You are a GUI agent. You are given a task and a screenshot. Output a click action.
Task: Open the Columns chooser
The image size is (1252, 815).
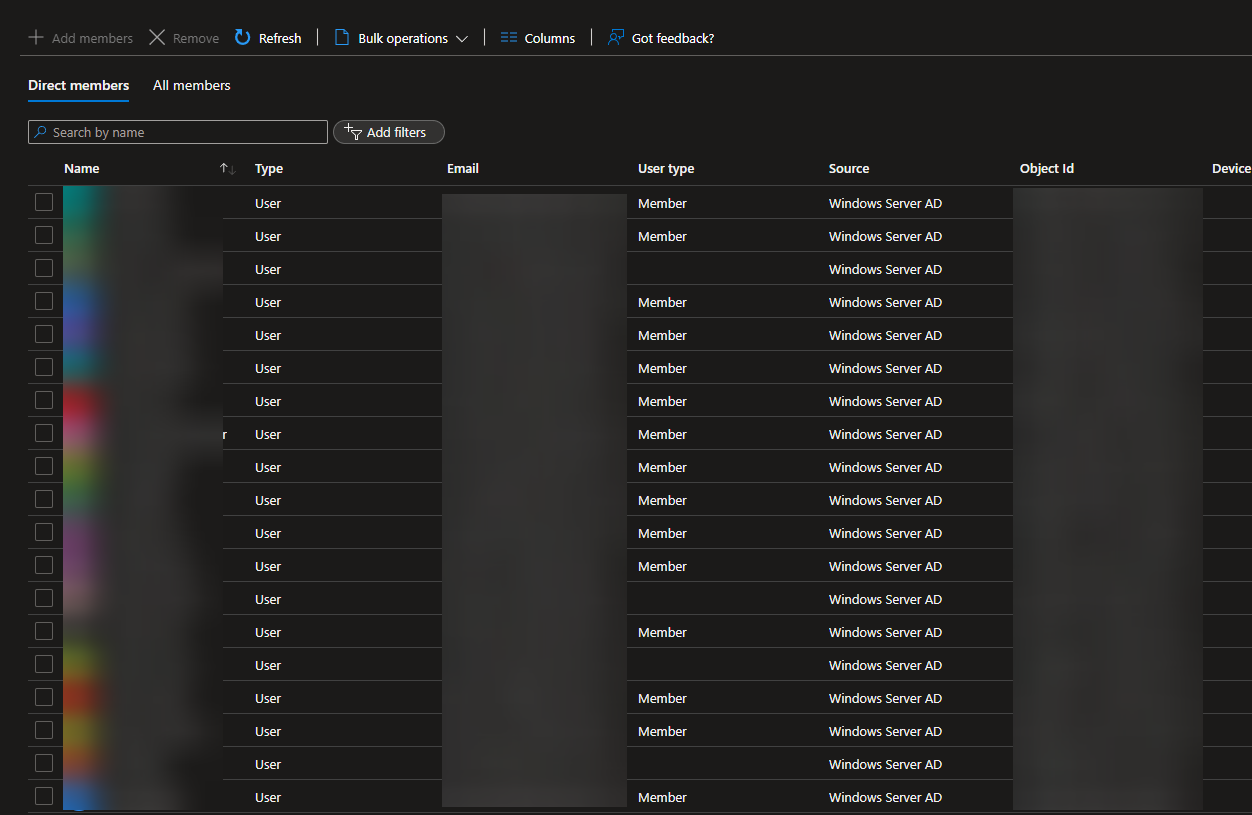pyautogui.click(x=537, y=37)
